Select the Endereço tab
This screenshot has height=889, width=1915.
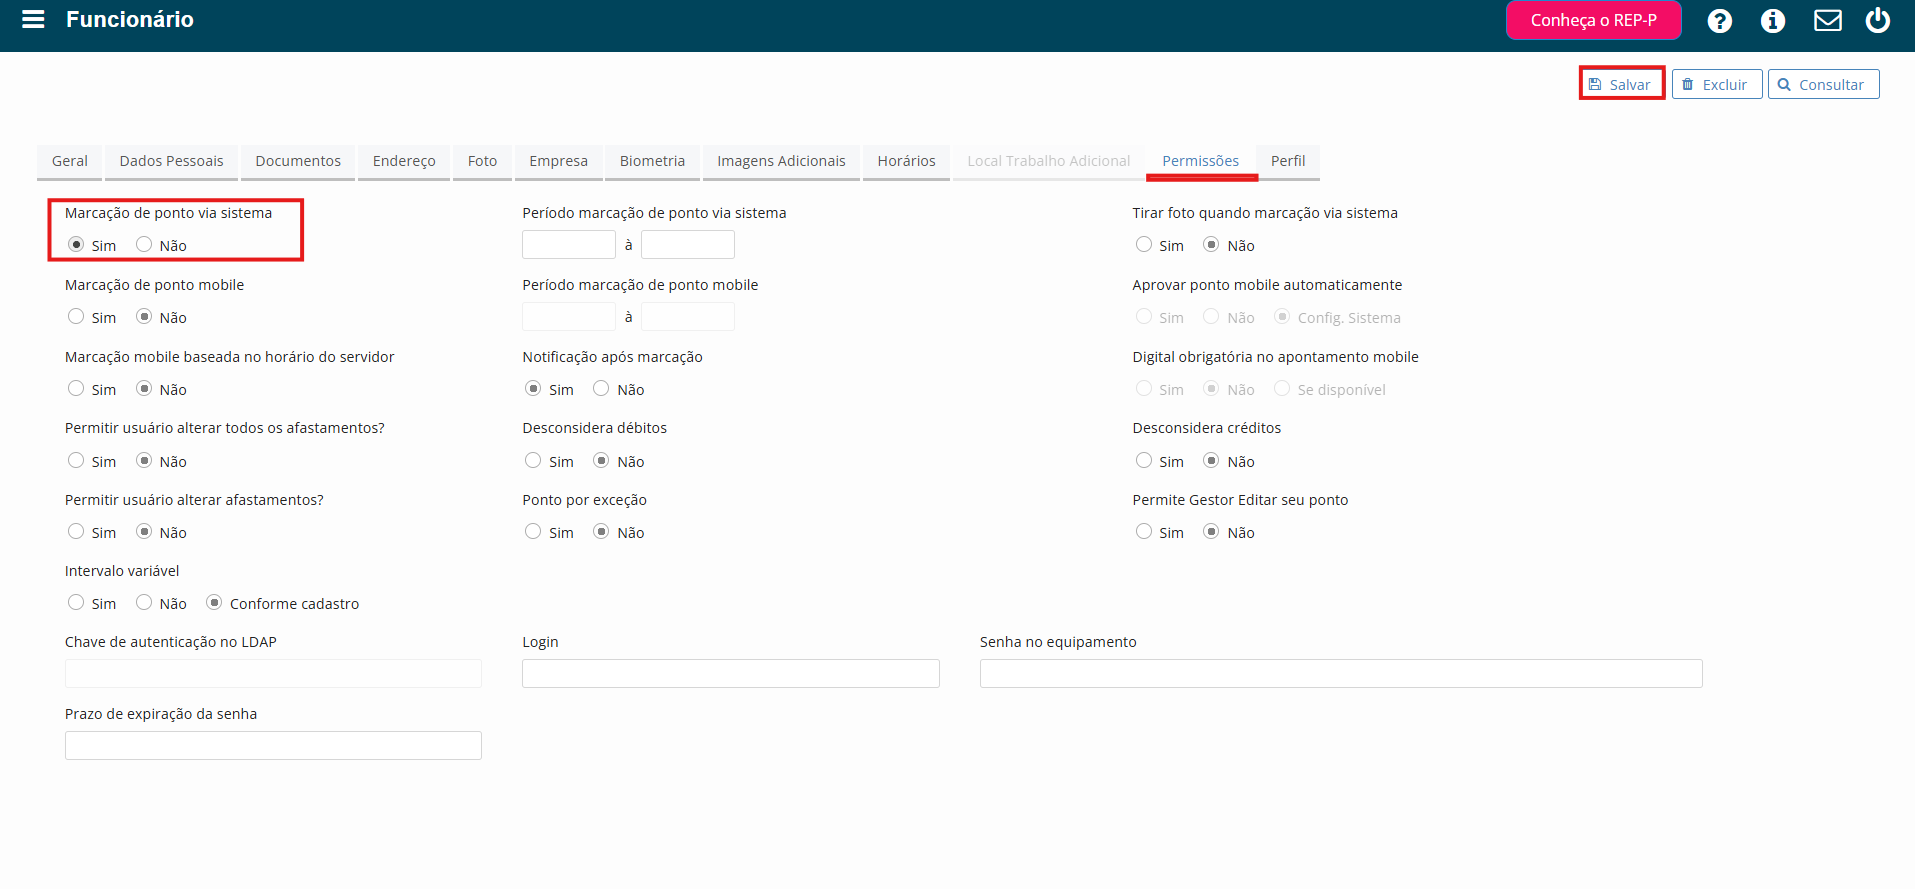point(404,161)
